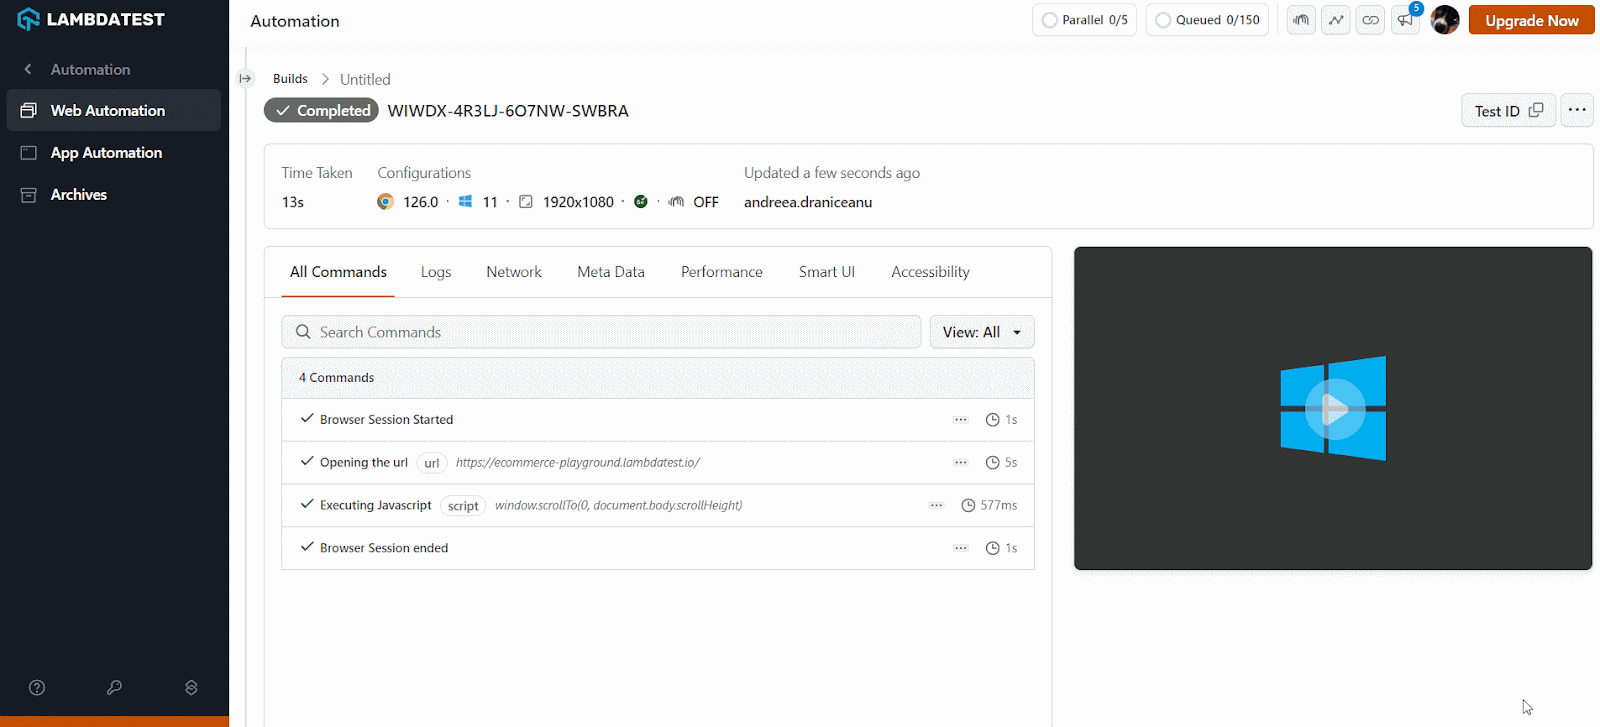Click the tunnel OFF icon in Configurations
The height and width of the screenshot is (727, 1600).
point(676,201)
